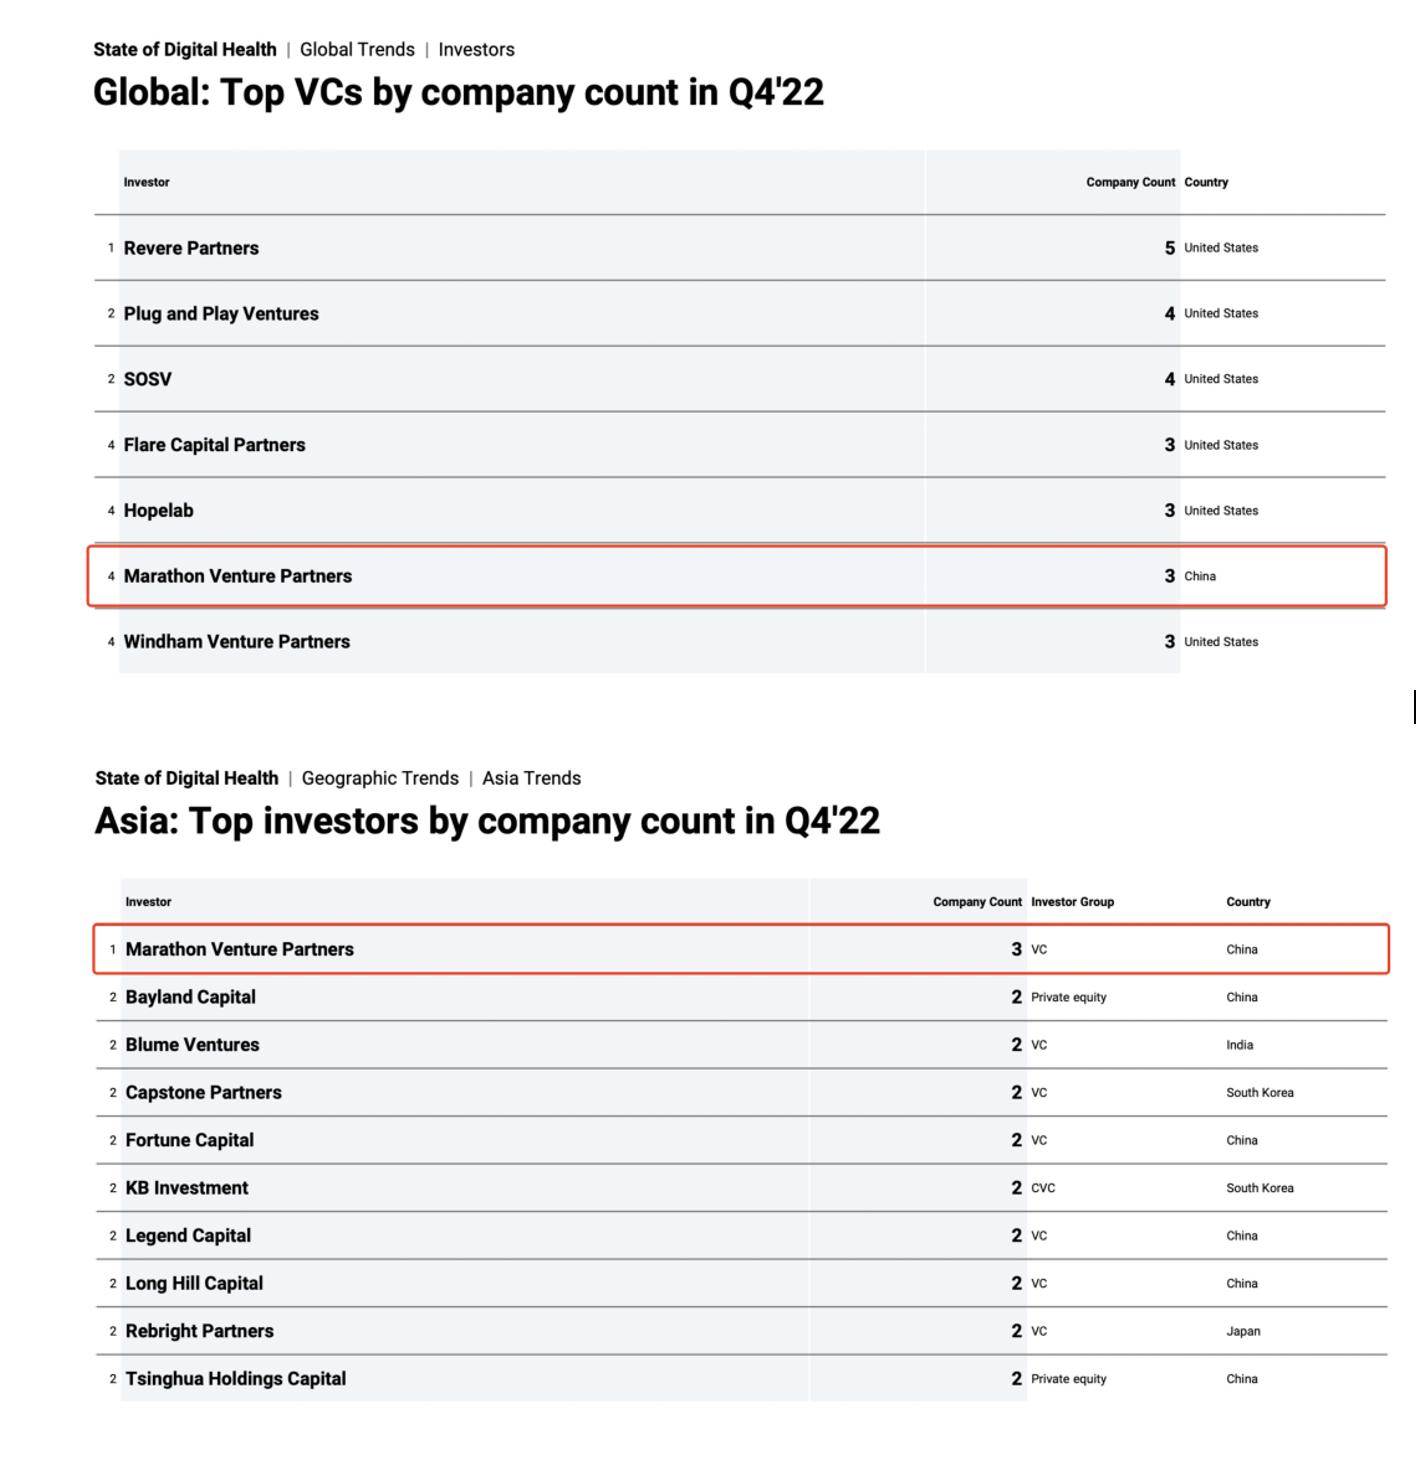Screen dimensions: 1418x1482
Task: Click highlighted Marathon Venture Partners in global table
Action: [237, 576]
